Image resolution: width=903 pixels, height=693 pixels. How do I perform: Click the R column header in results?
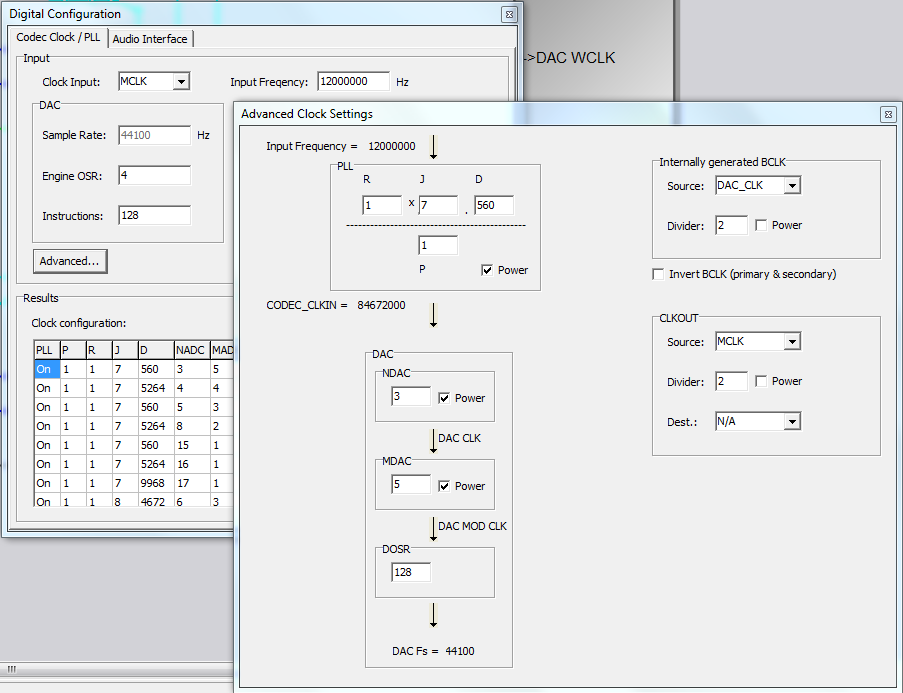tap(98, 350)
